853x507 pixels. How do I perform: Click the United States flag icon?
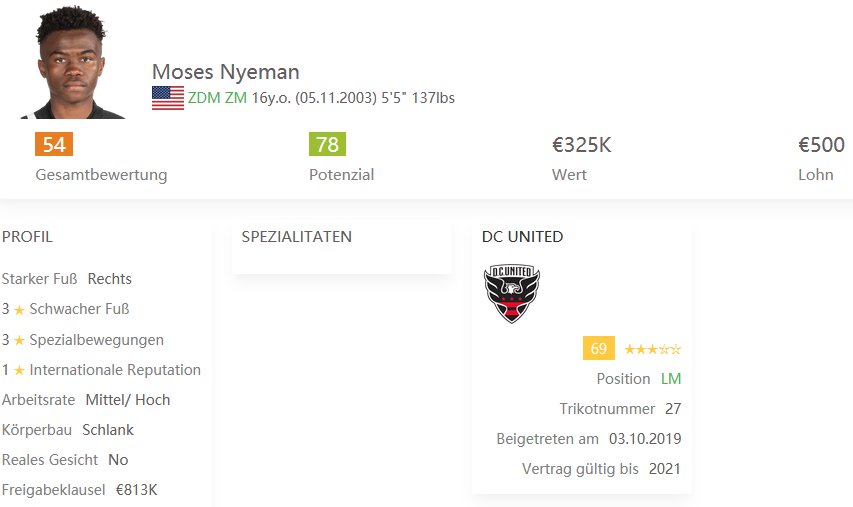[x=167, y=98]
